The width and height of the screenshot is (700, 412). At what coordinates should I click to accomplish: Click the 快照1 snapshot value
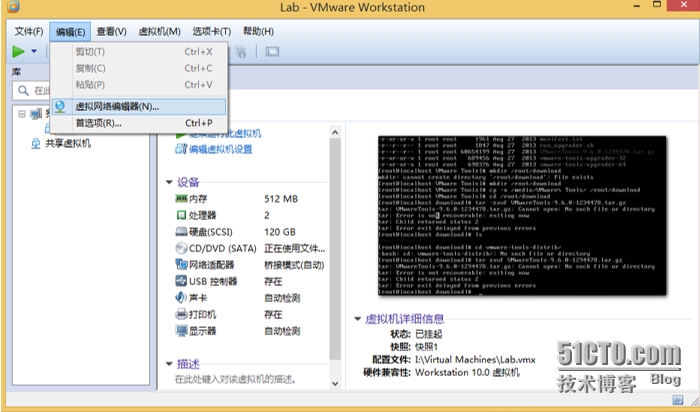tap(426, 347)
